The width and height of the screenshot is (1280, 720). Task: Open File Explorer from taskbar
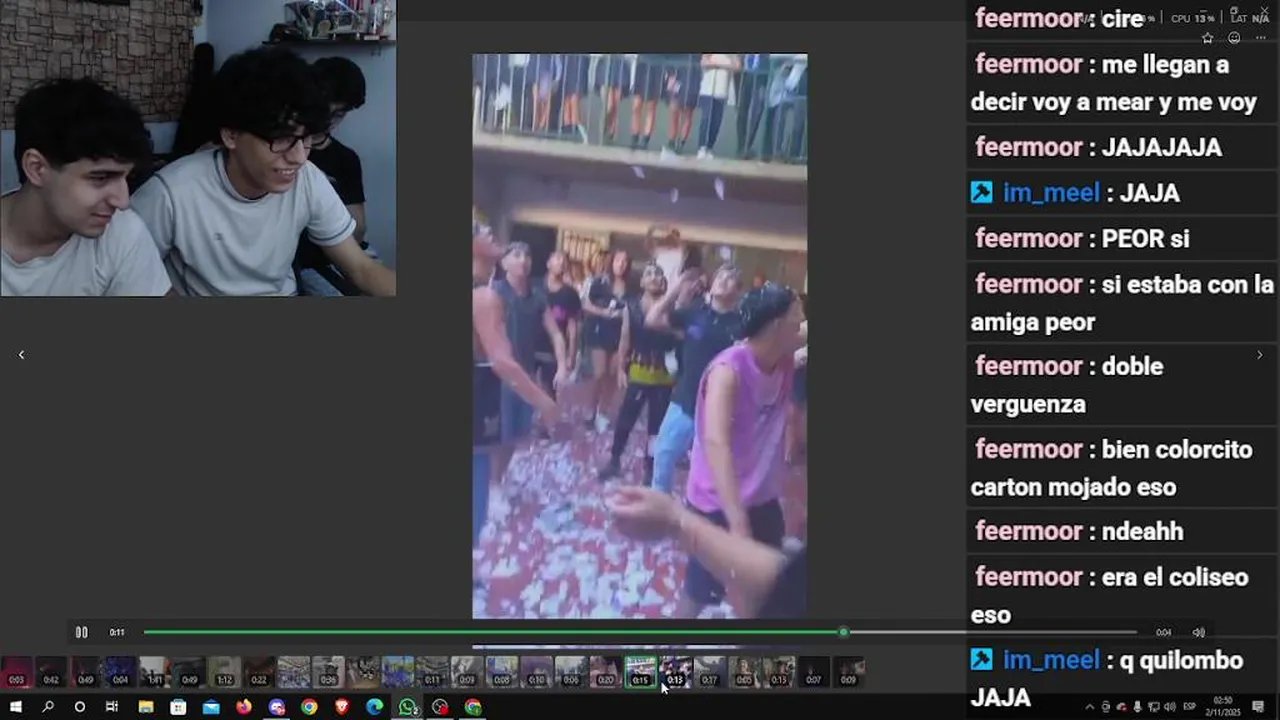(146, 707)
